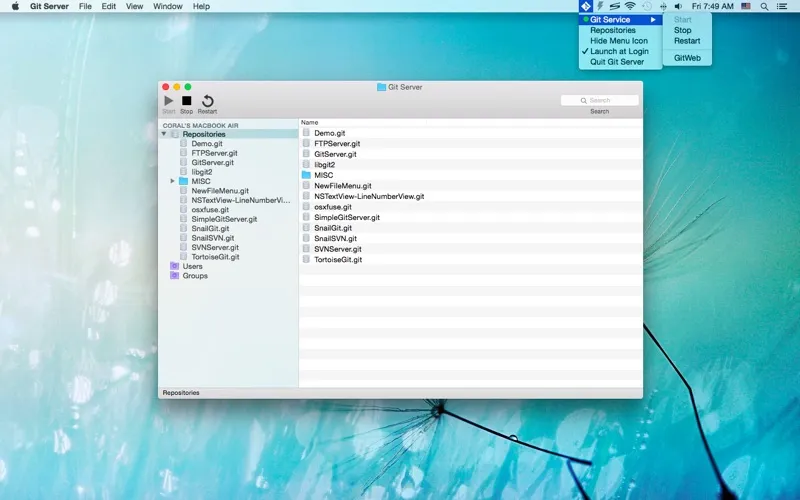Click the icon beside libgit2 in file list

306,164
